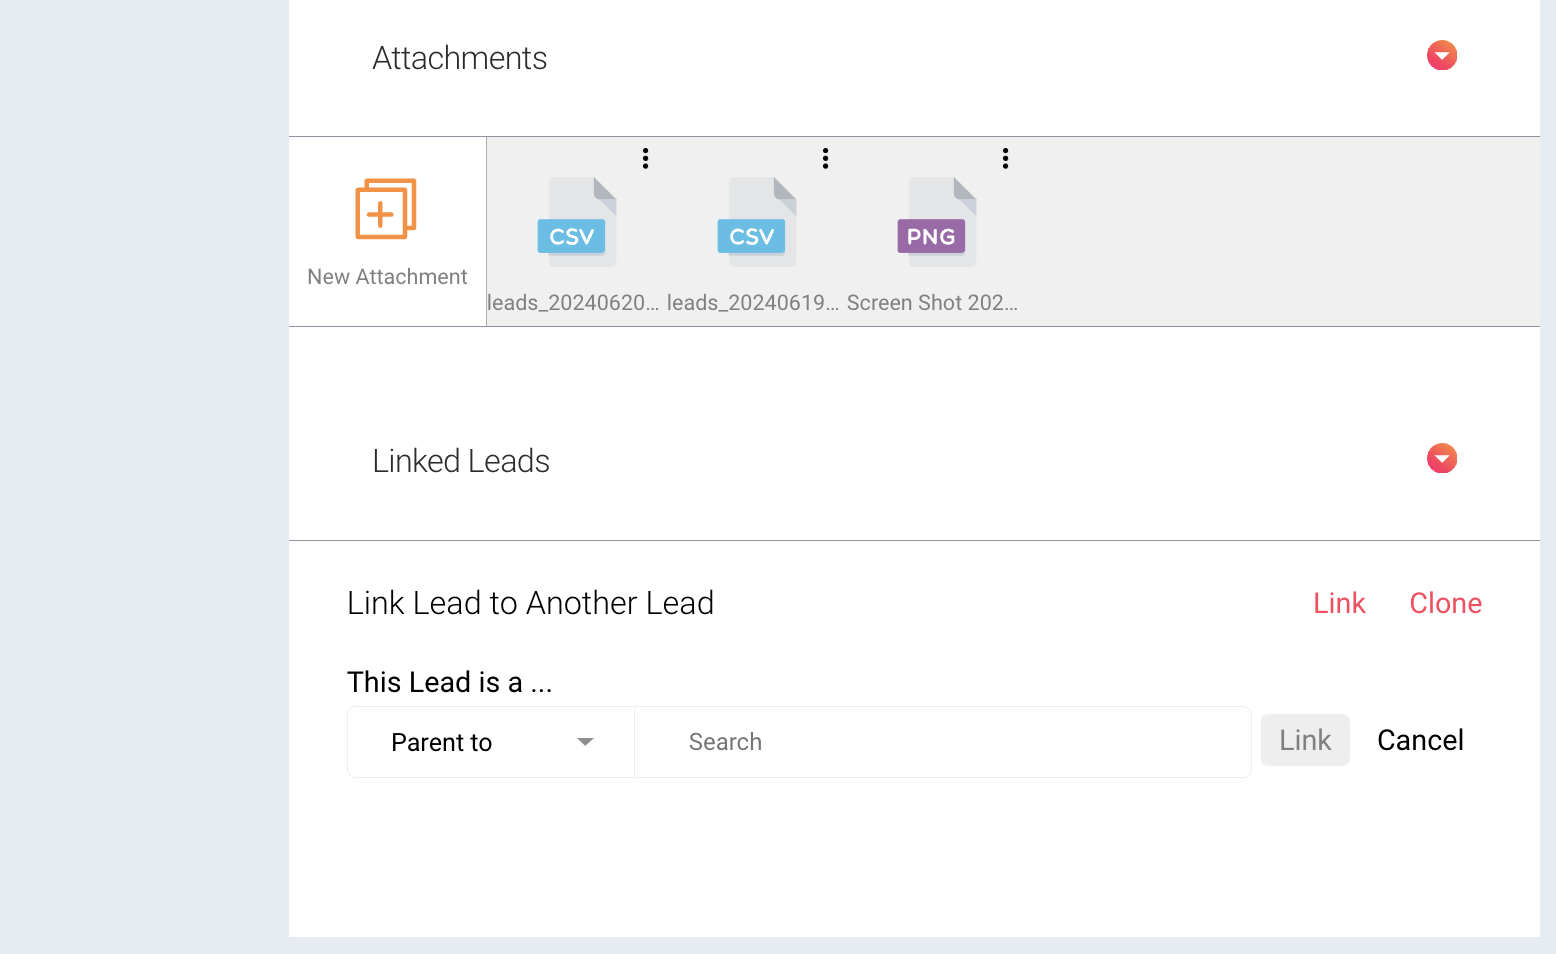Open the kebab menu above the PNG attachment
Screen dimensions: 1556x954
point(1005,157)
